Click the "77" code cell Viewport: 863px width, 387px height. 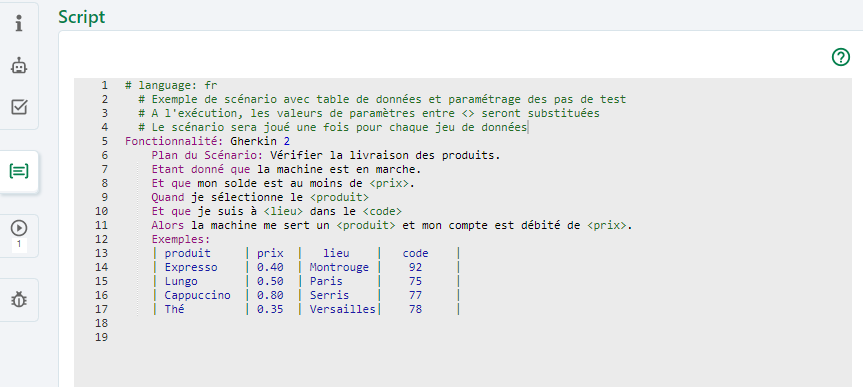click(x=416, y=295)
